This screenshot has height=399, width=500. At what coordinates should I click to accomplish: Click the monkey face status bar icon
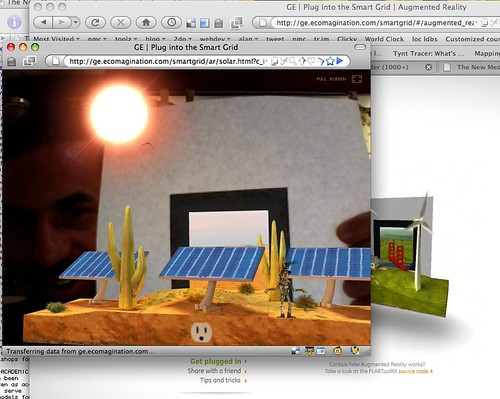[x=337, y=351]
